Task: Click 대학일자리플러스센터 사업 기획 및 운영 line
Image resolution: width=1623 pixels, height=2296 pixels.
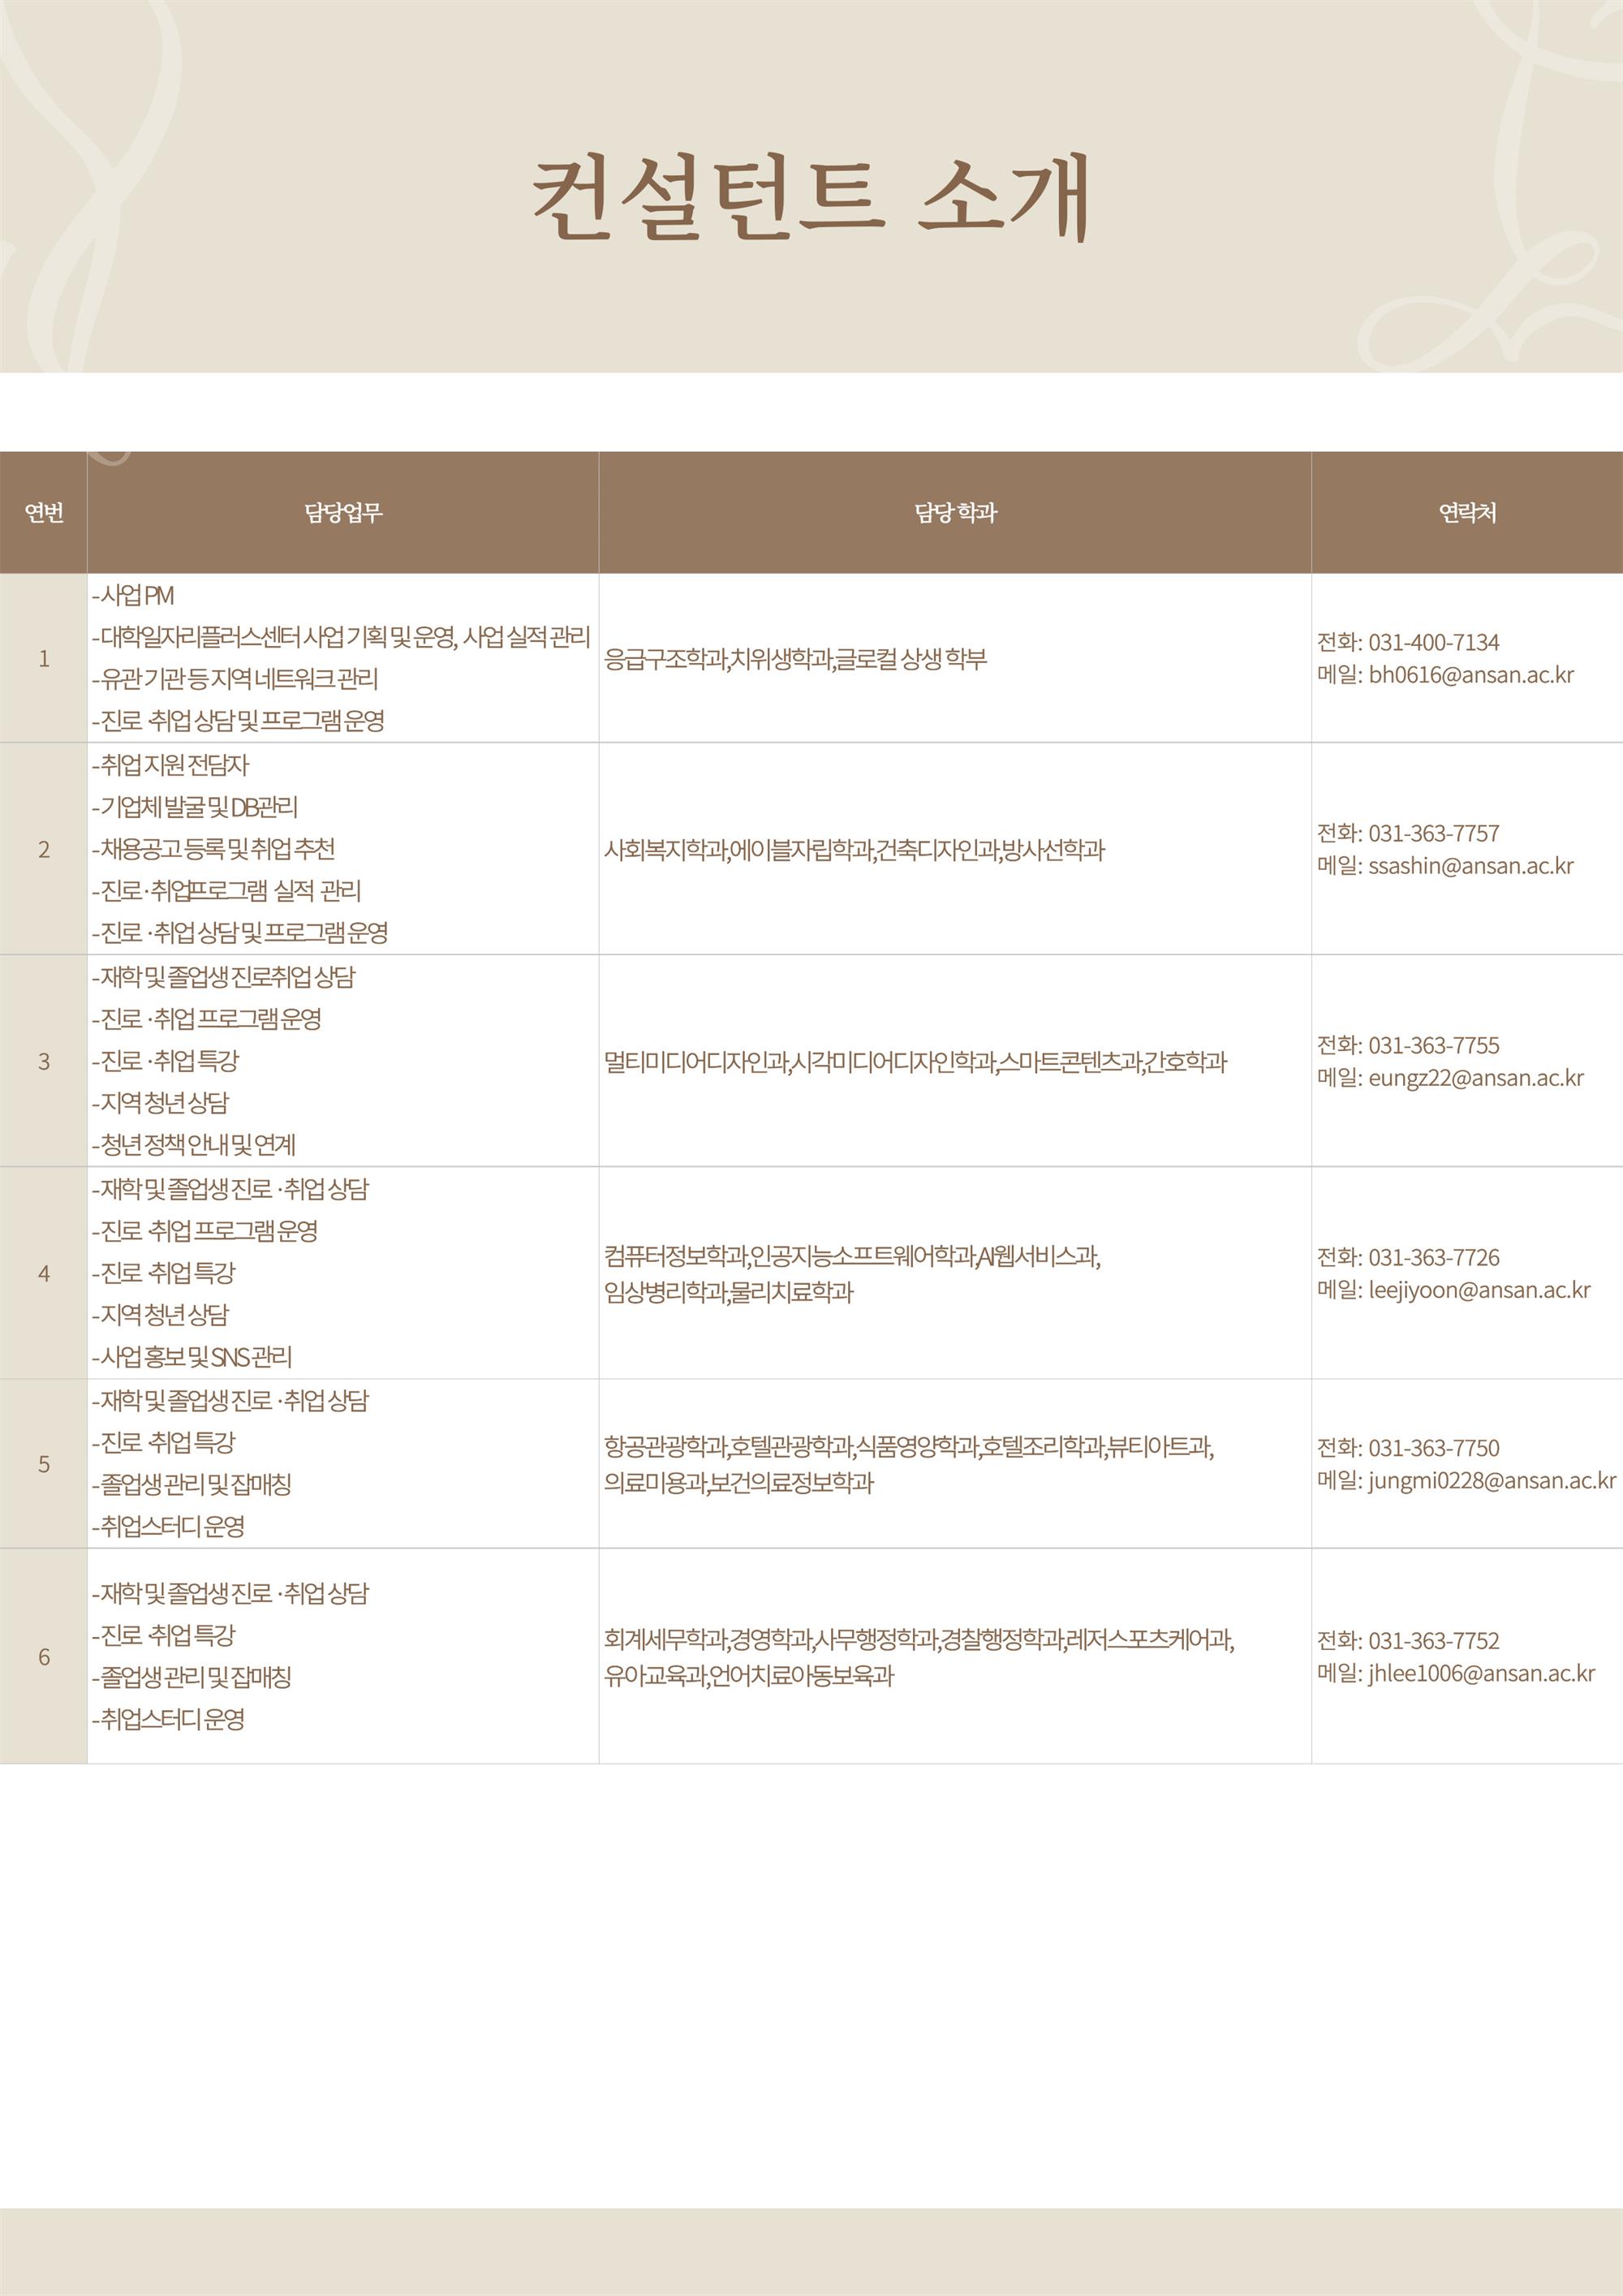Action: [x=340, y=637]
